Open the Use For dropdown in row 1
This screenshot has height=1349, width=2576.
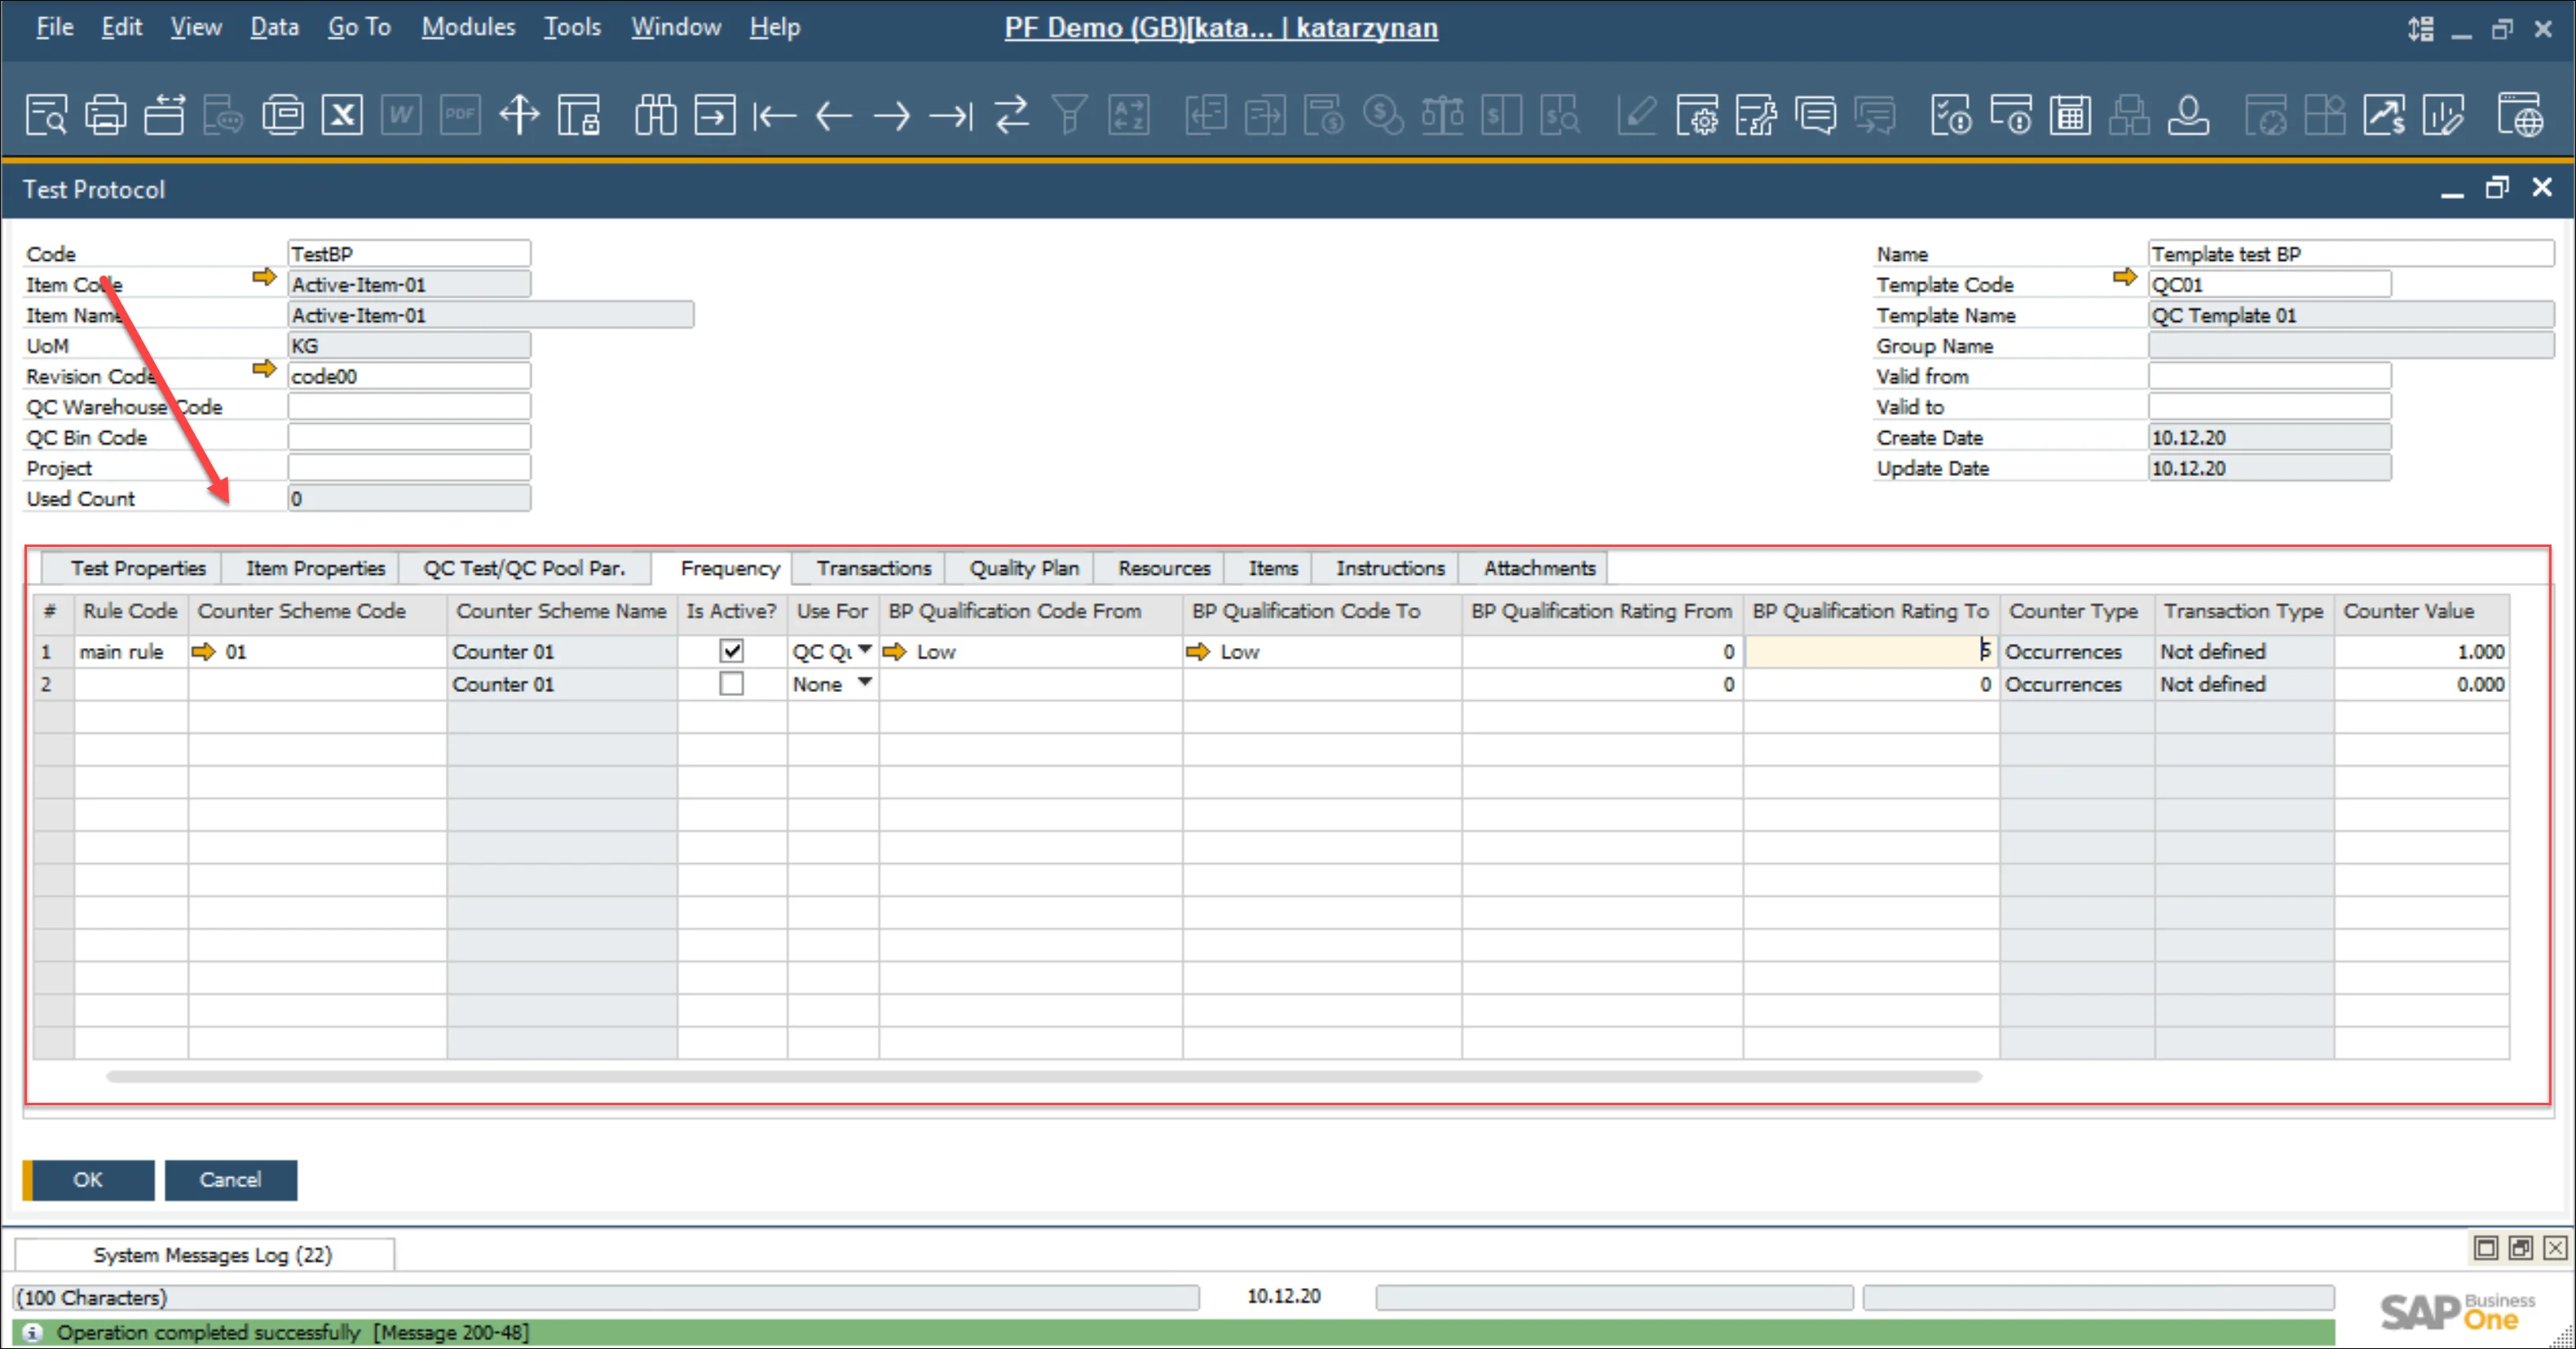pos(865,651)
